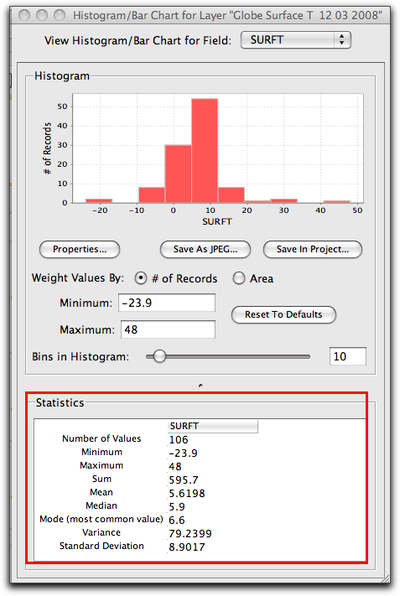Open the SURFT field dropdown
This screenshot has width=400, height=596.
pyautogui.click(x=296, y=40)
